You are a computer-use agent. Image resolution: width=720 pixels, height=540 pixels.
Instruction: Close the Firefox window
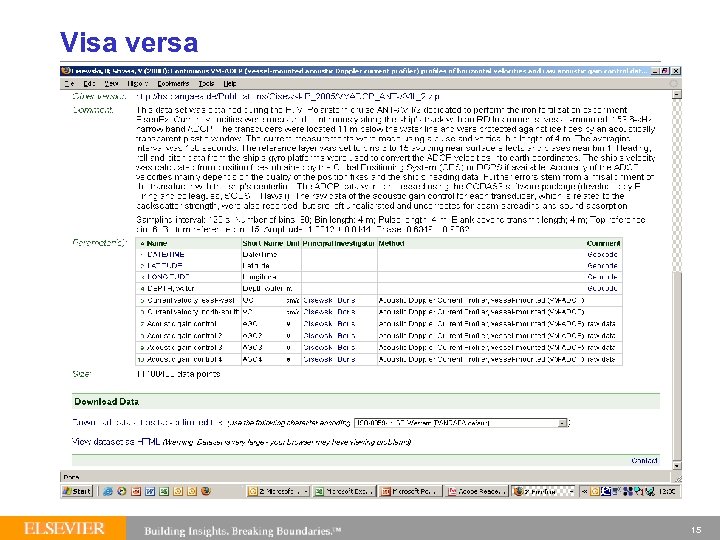(676, 71)
